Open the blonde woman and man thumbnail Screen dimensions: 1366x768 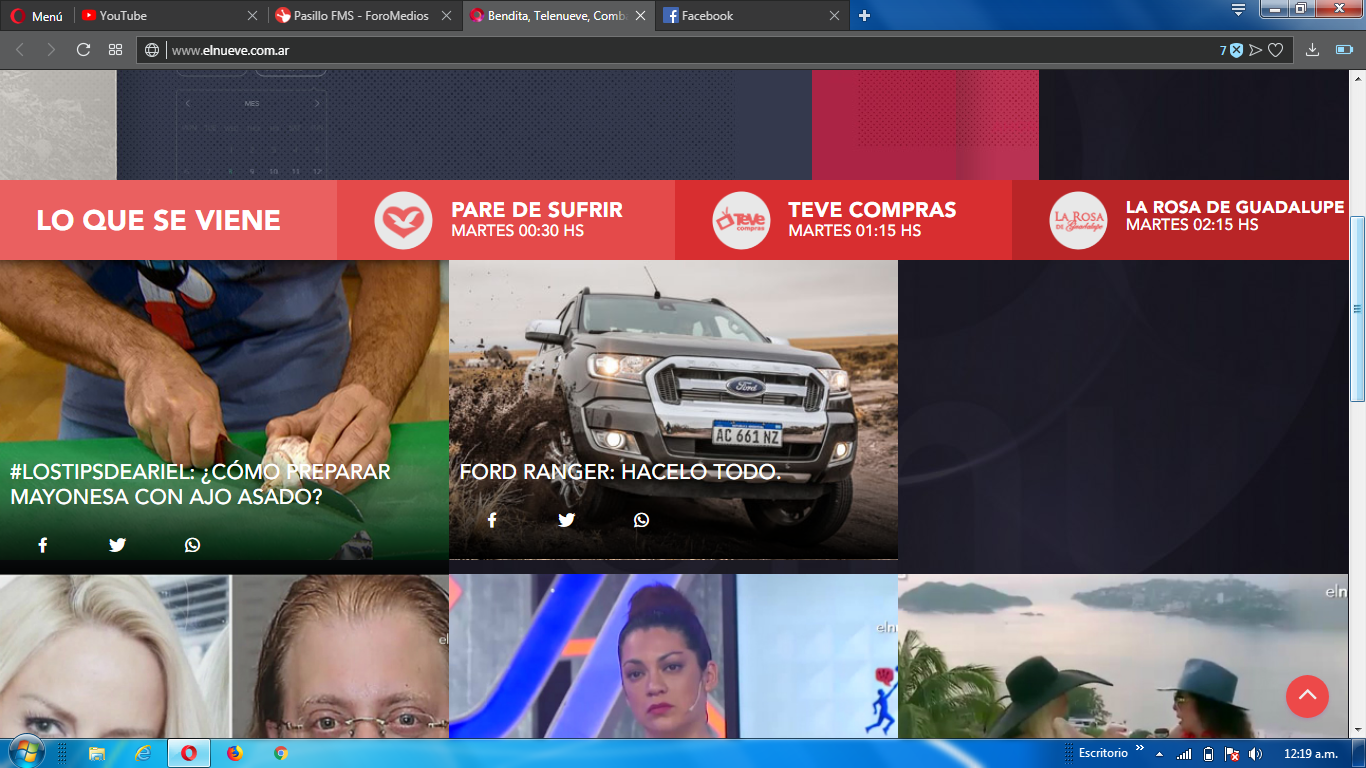click(x=224, y=656)
